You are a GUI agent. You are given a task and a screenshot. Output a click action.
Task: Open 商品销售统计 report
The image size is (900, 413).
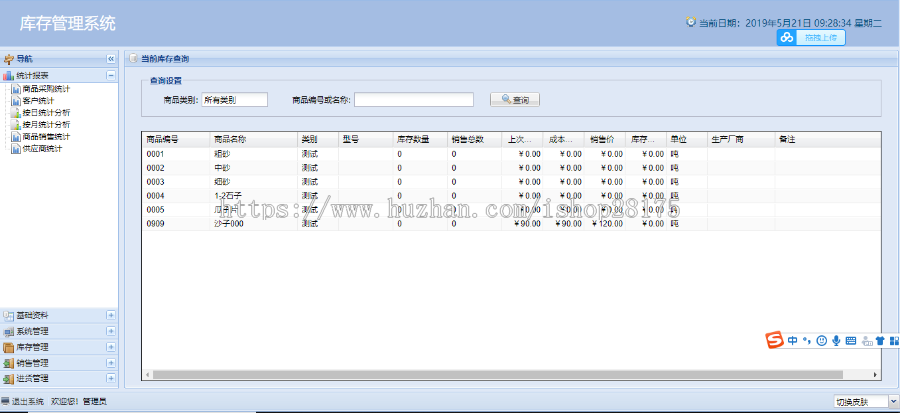[x=46, y=137]
